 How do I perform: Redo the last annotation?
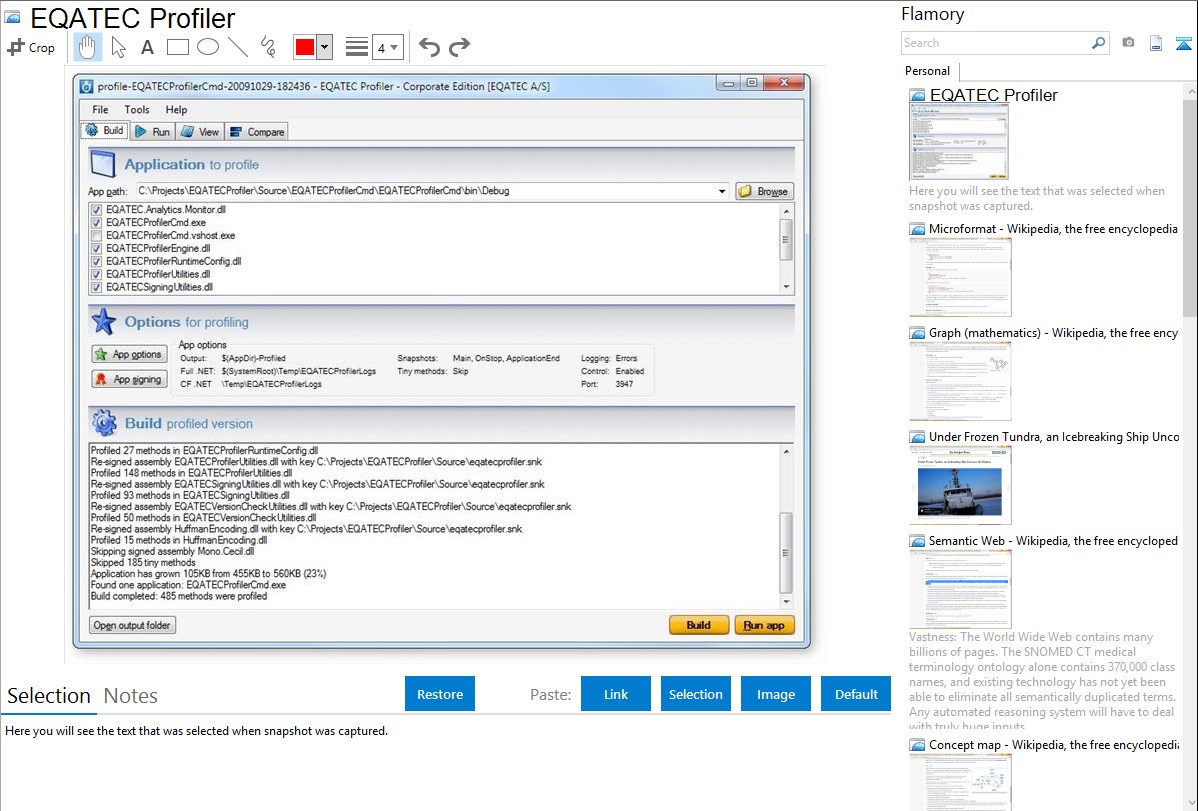(459, 47)
